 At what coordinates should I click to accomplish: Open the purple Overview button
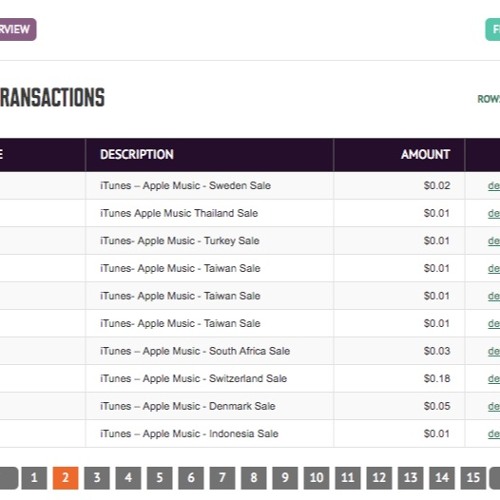tap(17, 29)
